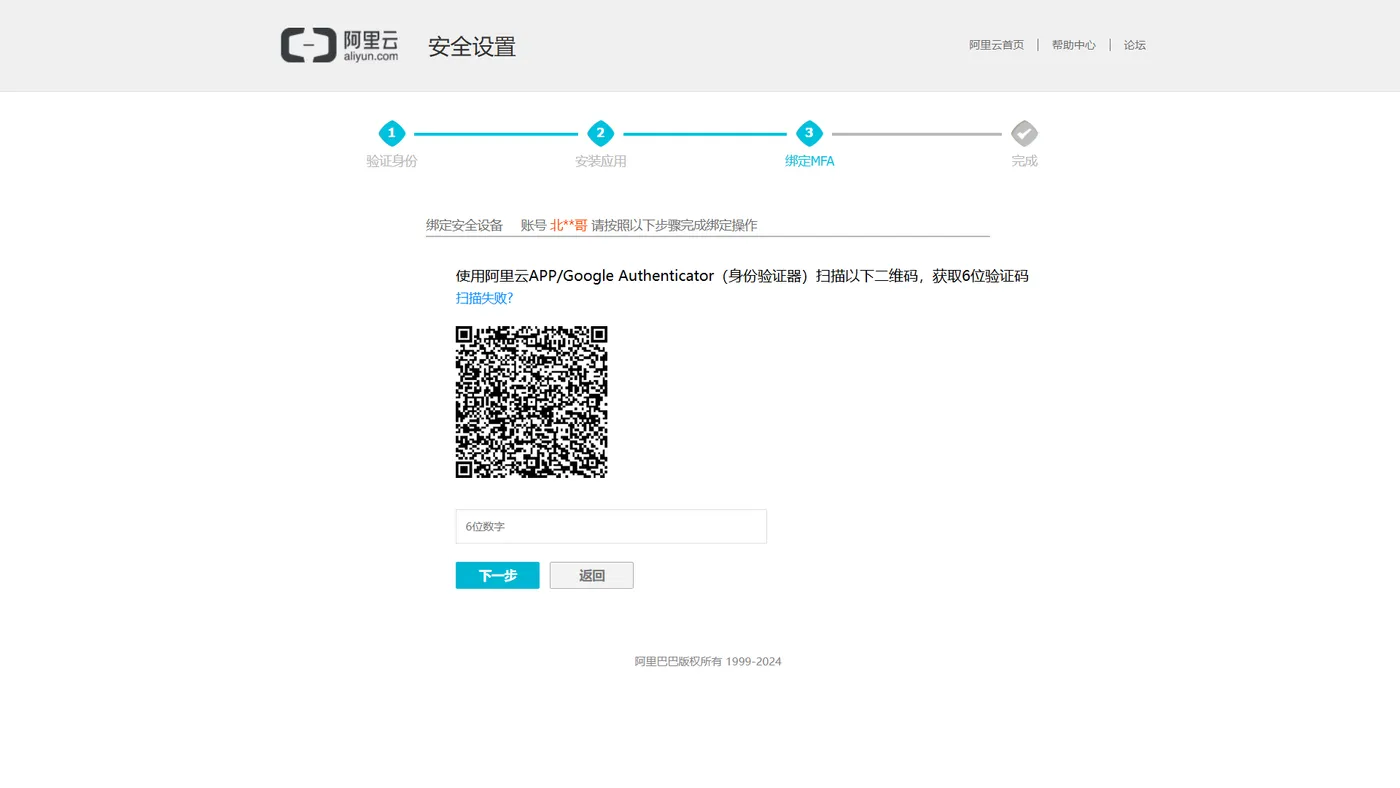Click the 阿里巴巴版权所有 1999-2024 footer text
The height and width of the screenshot is (788, 1400).
[708, 661]
